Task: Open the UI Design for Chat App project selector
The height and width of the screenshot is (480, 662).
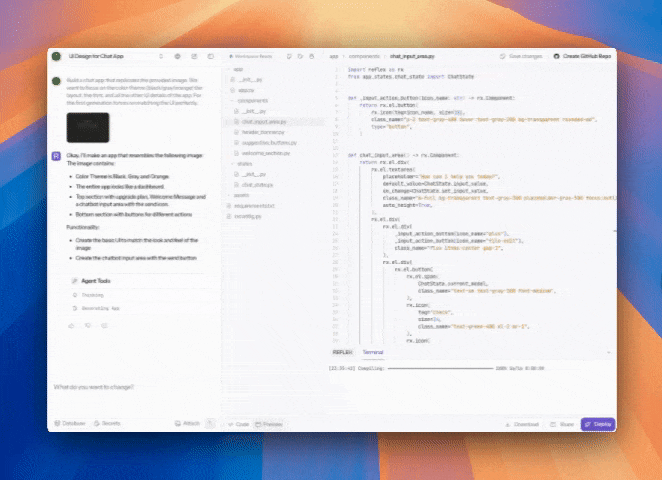Action: coord(100,57)
